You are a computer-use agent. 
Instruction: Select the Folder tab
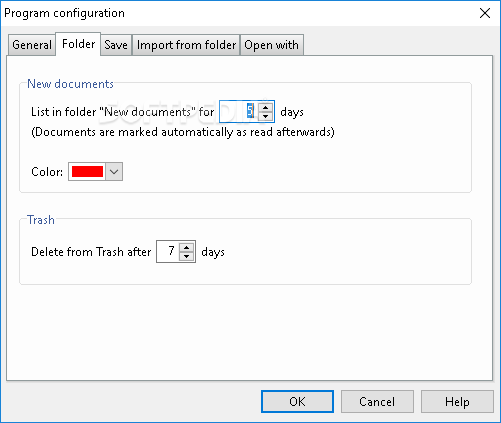pos(78,44)
